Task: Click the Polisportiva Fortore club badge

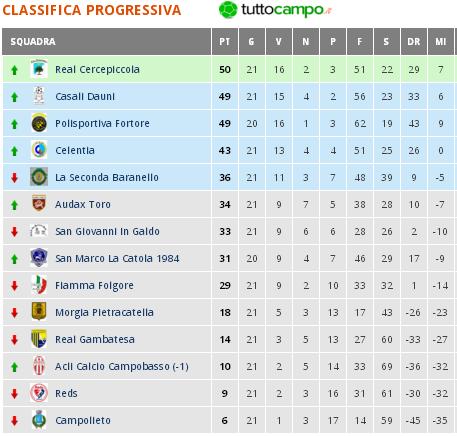Action: pyautogui.click(x=39, y=123)
